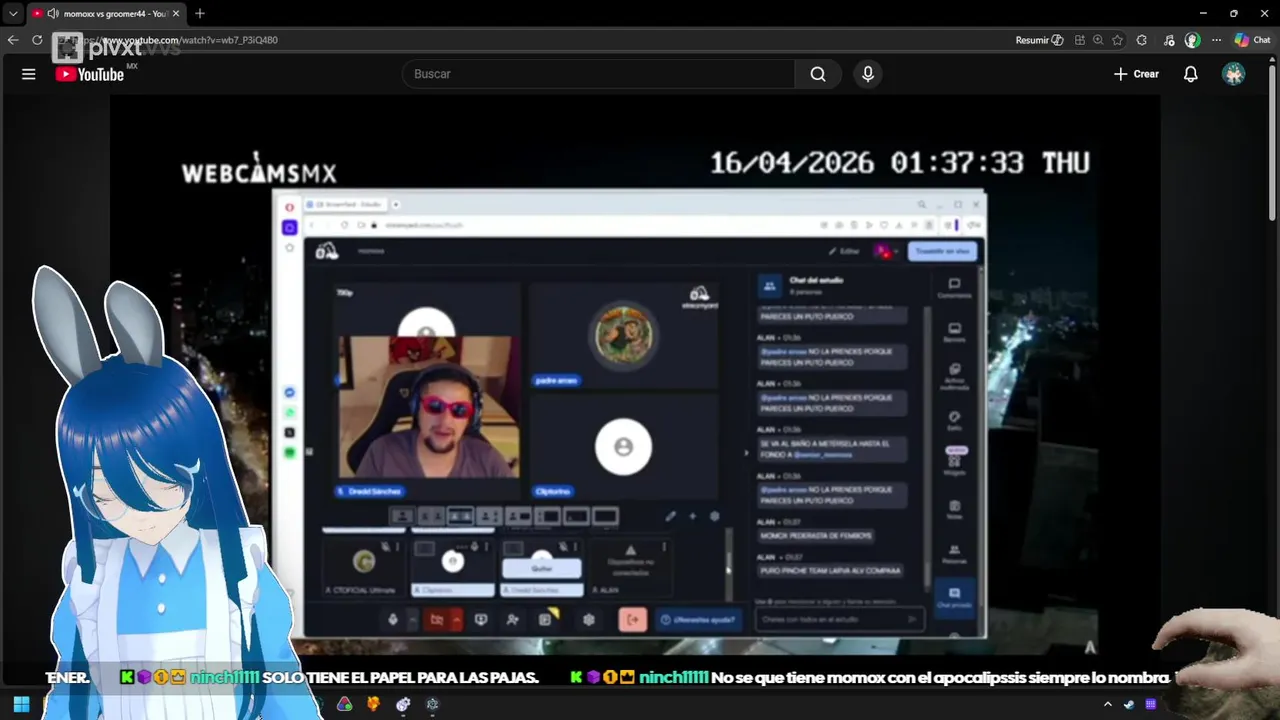The height and width of the screenshot is (720, 1280).
Task: Open the Windows Start button
Action: pyautogui.click(x=21, y=704)
